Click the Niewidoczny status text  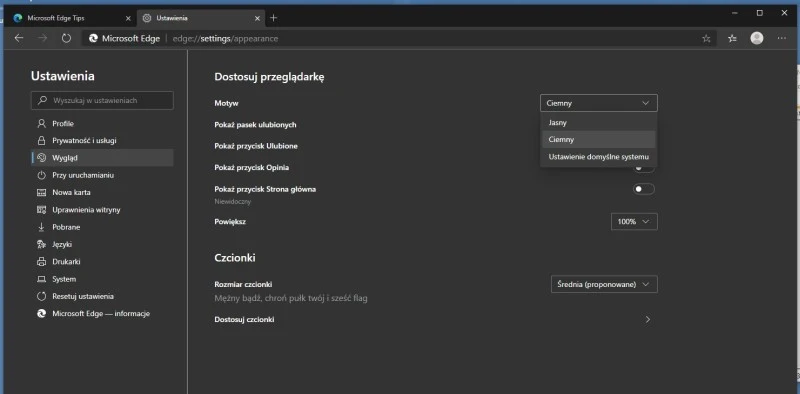[x=233, y=202]
